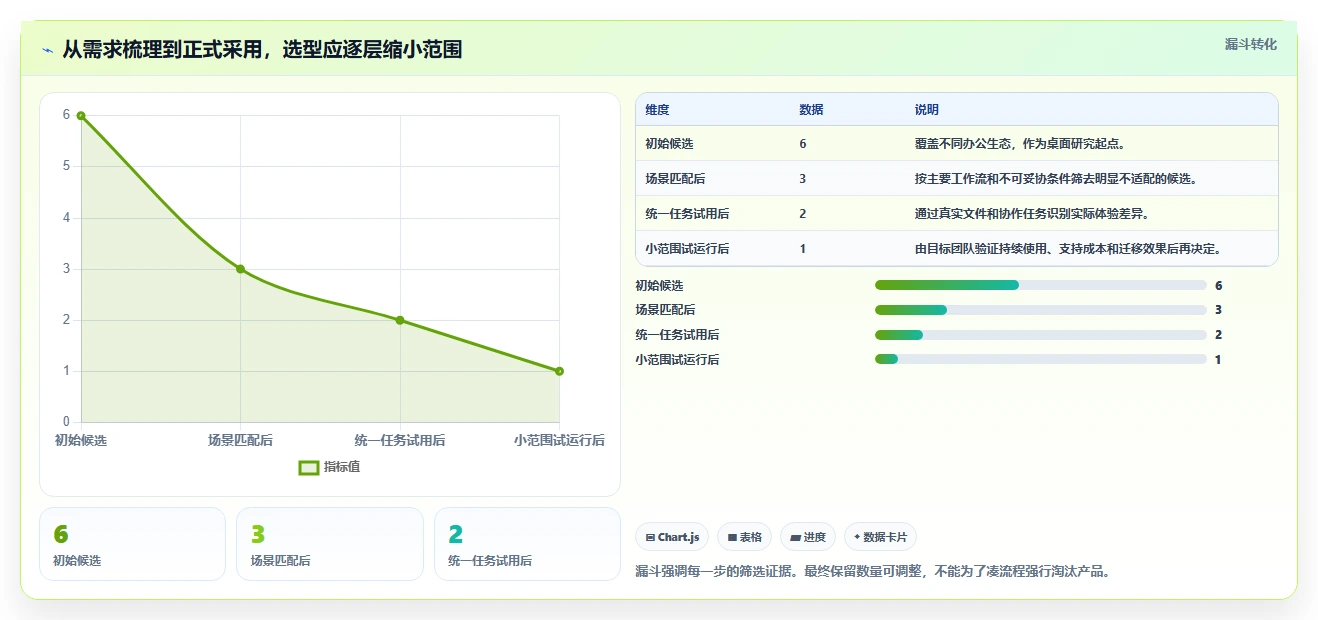Click the x-axis label 小范围试运行后 in the chart
Image resolution: width=1318 pixels, height=620 pixels.
pyautogui.click(x=559, y=440)
